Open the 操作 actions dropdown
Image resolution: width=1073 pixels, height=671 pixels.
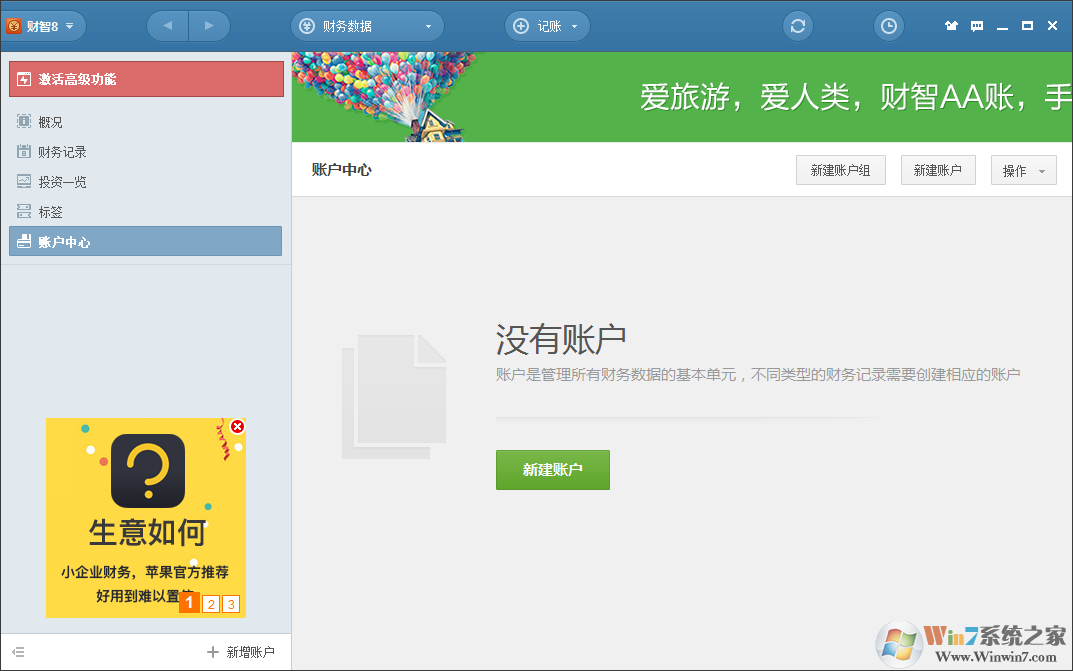coord(1023,169)
